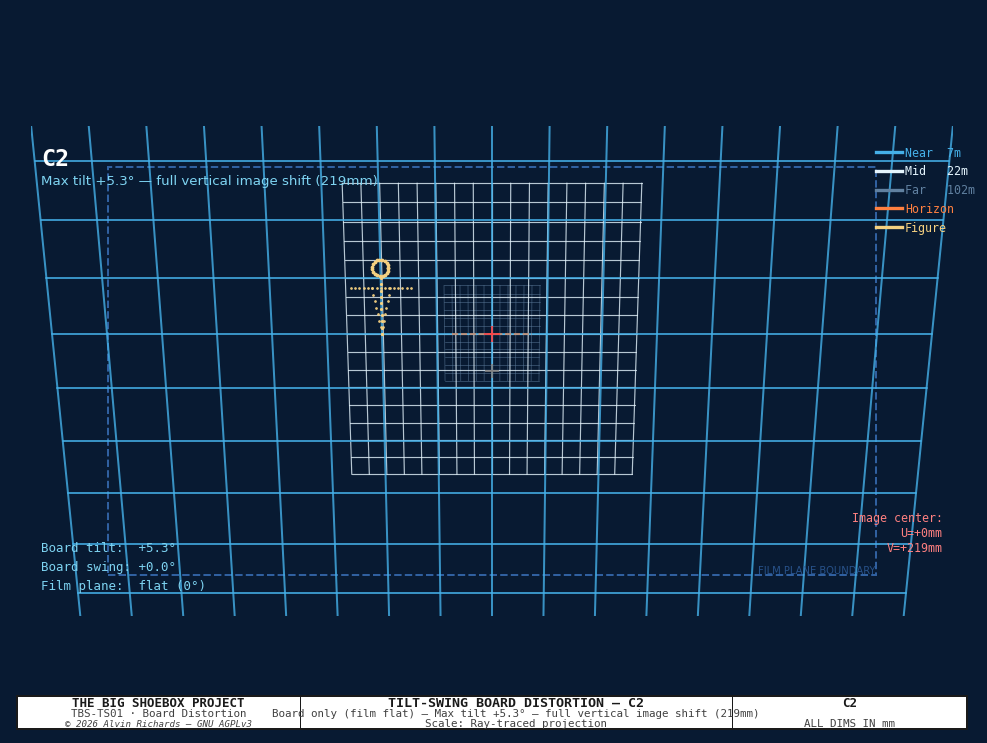The width and height of the screenshot is (987, 743).
Task: Click the Near 7m legend label
Action: 932,153
